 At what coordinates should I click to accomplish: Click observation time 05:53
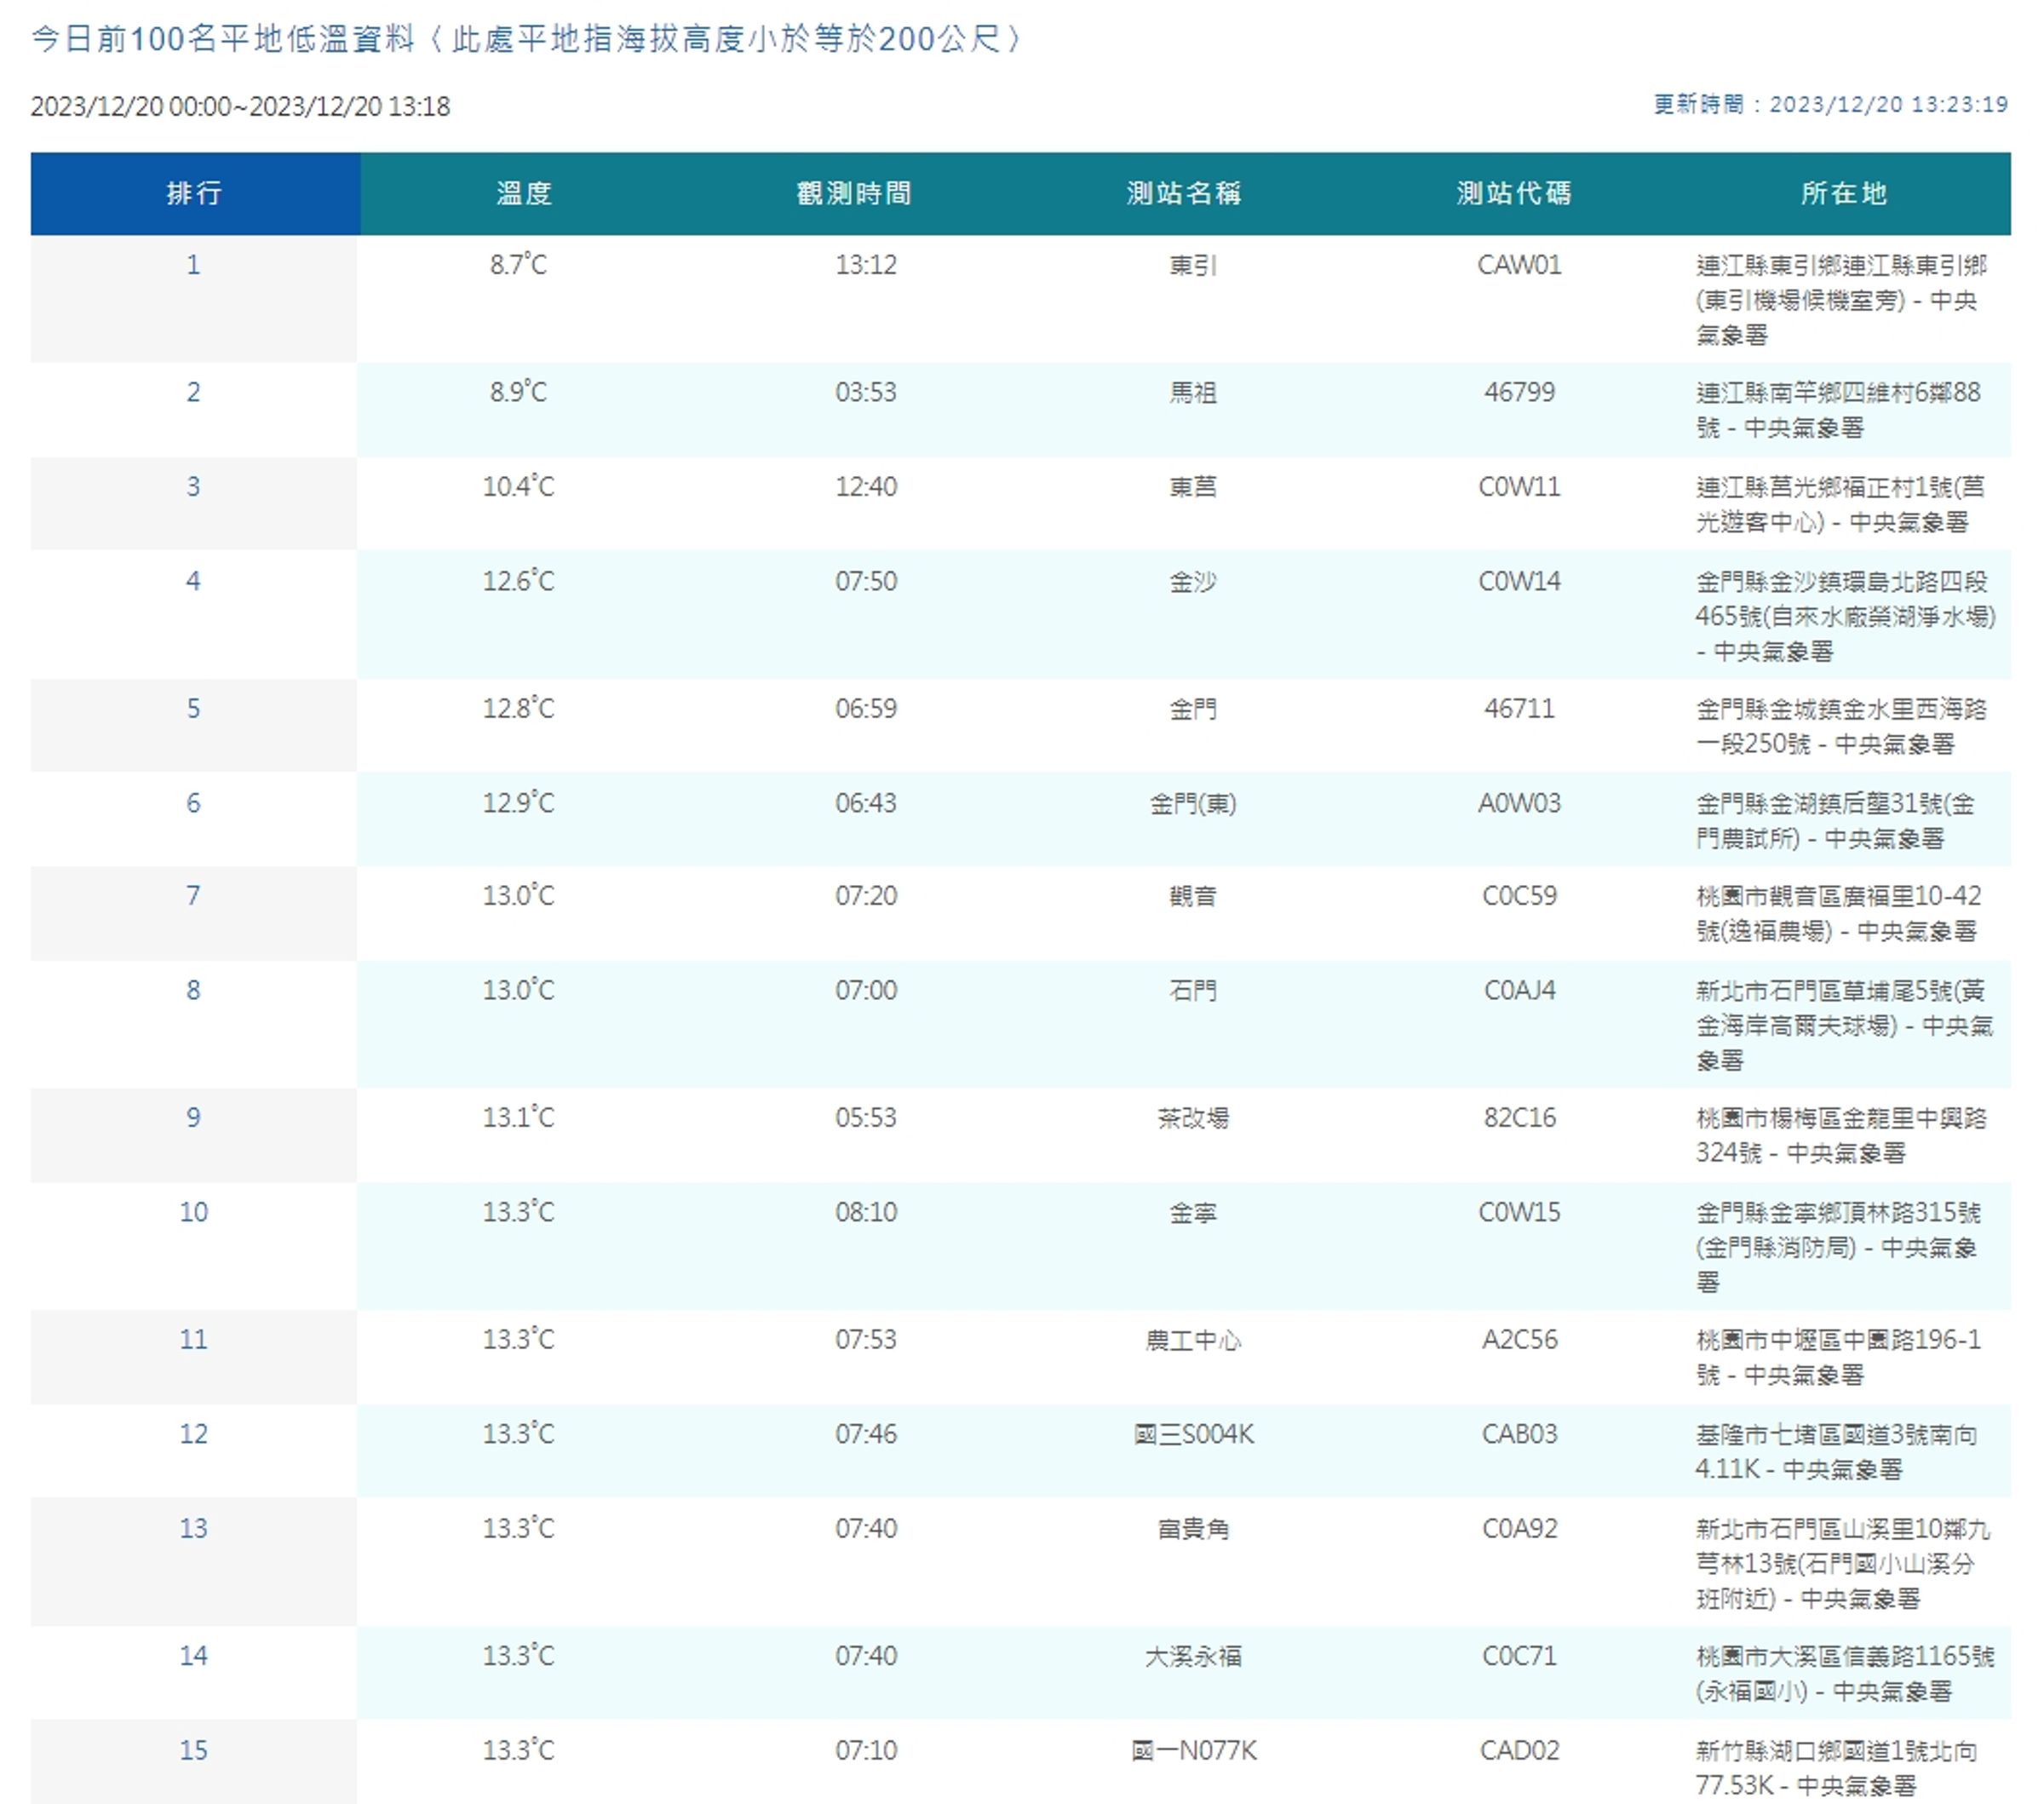tap(866, 1117)
